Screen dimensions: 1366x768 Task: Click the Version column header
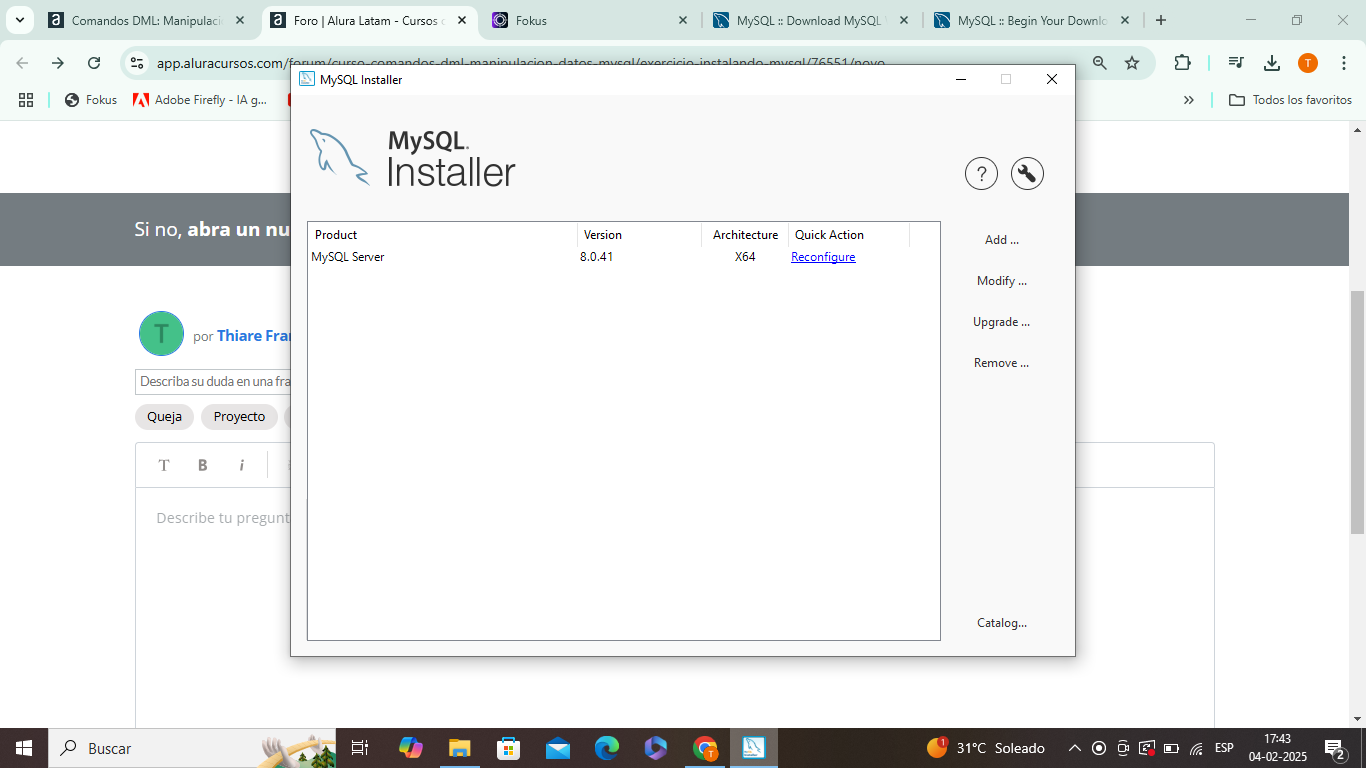(x=639, y=235)
